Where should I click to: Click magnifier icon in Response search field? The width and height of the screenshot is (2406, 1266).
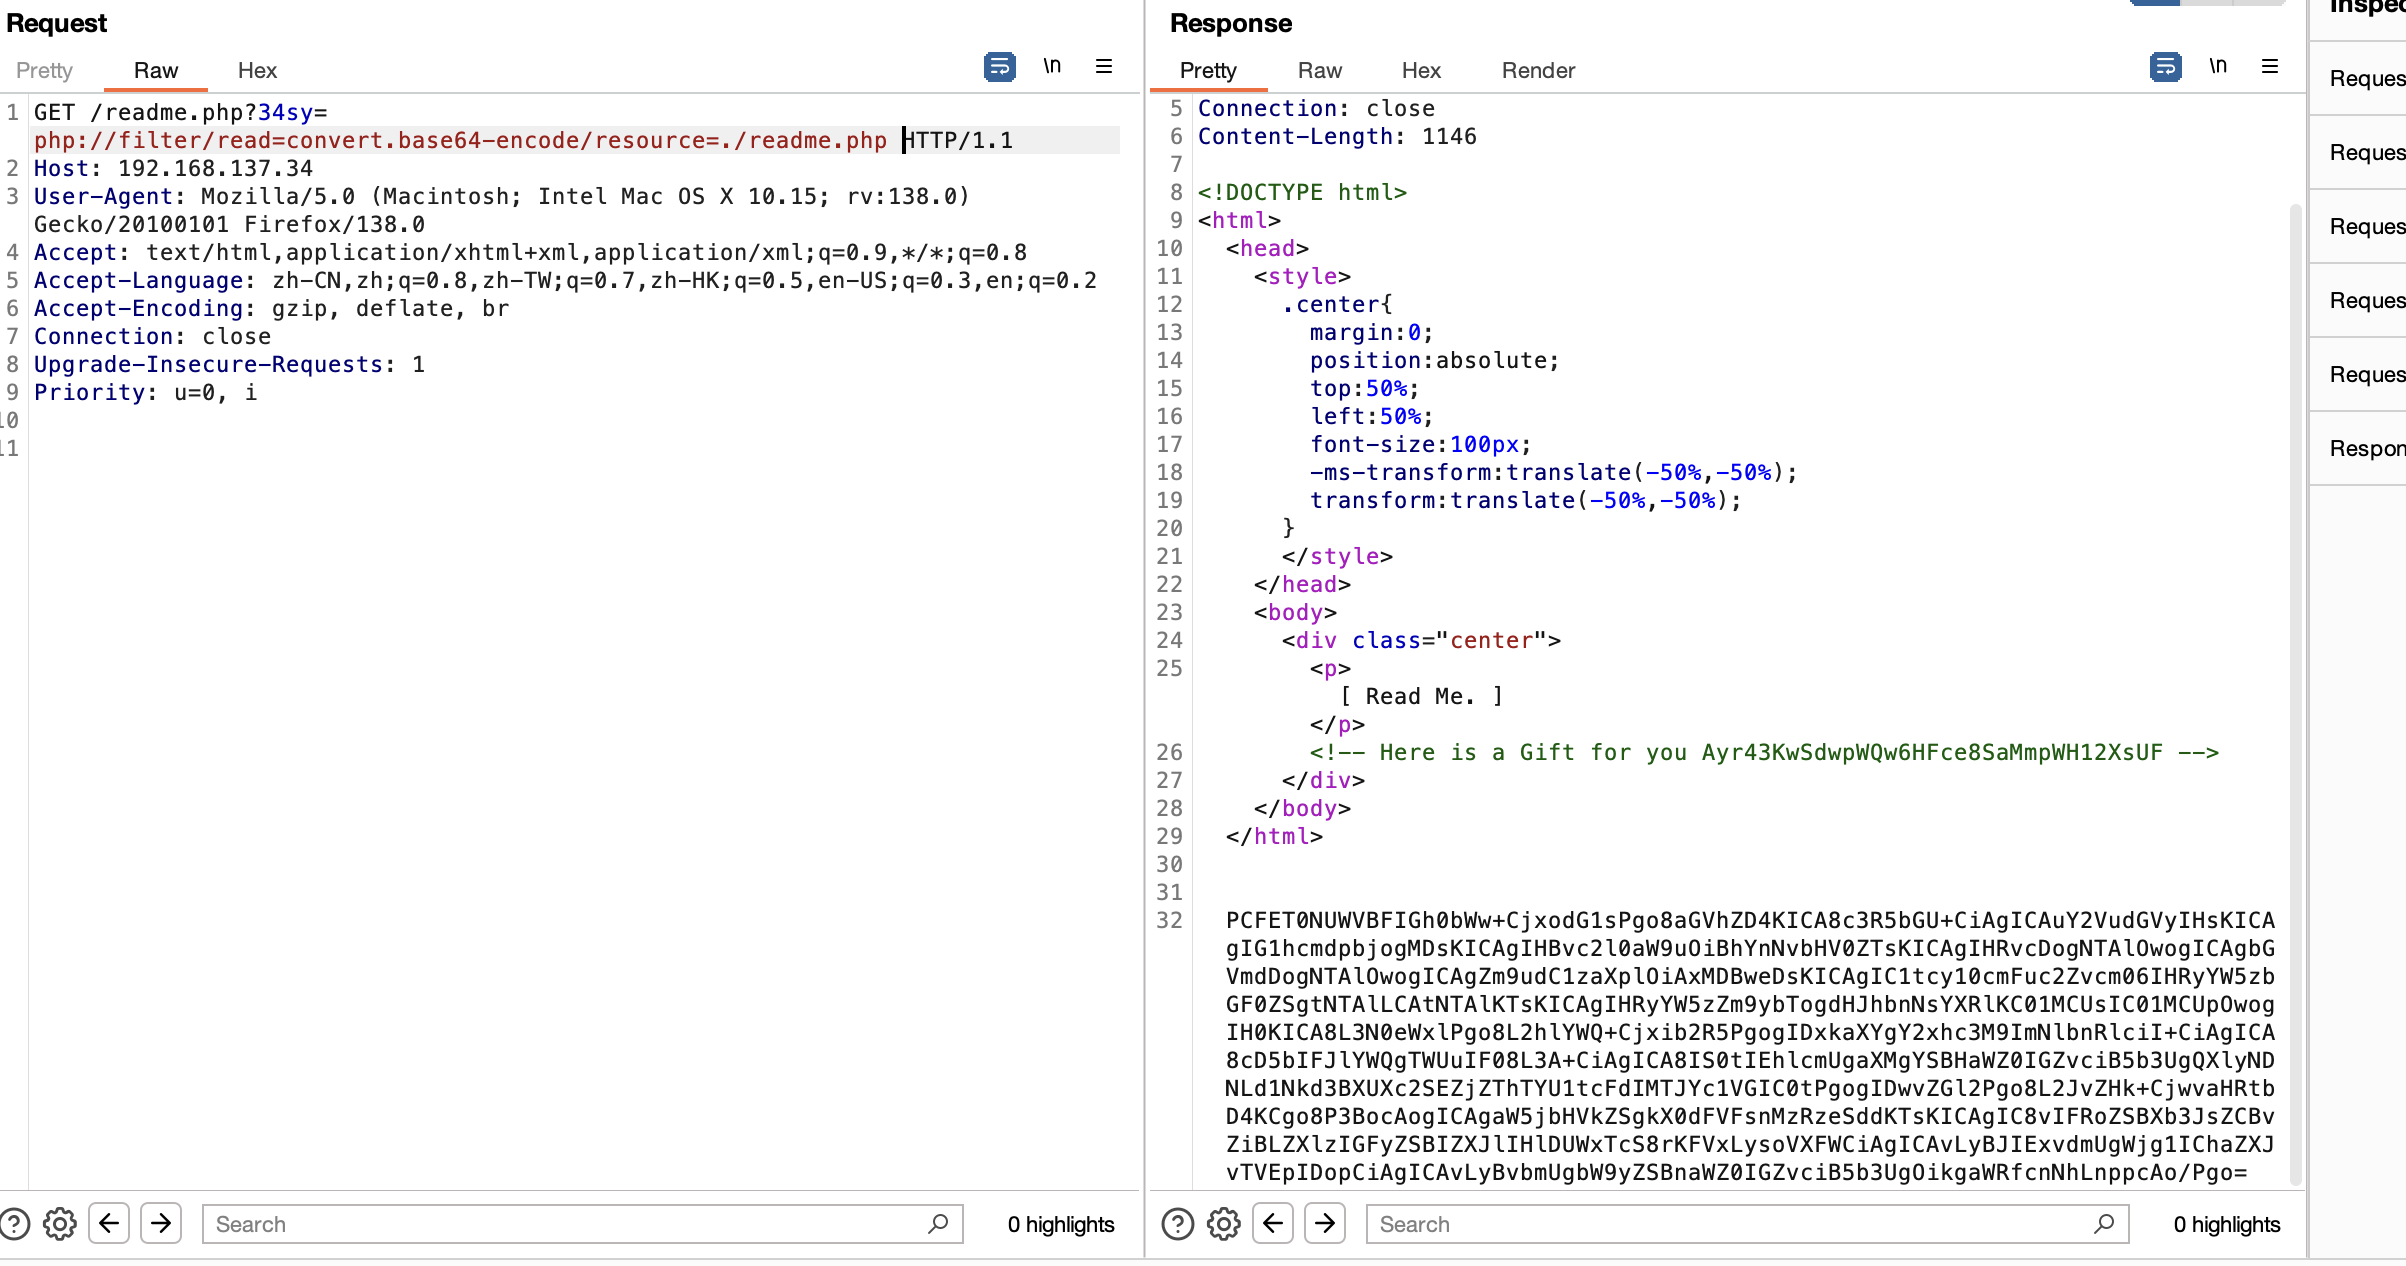pos(2104,1223)
